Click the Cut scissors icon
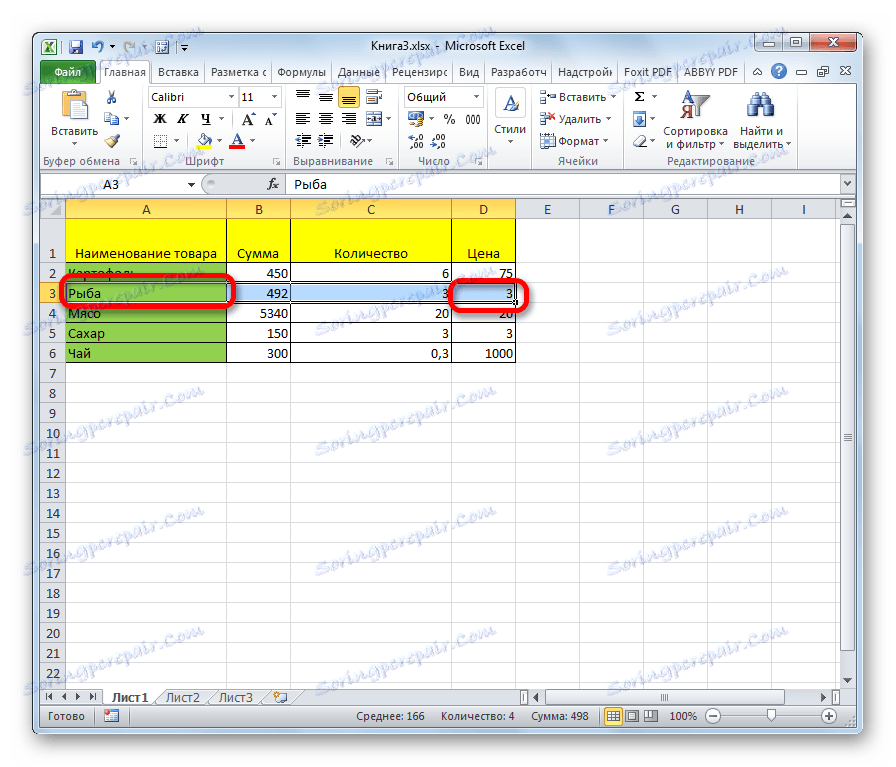This screenshot has width=896, height=767. point(111,97)
